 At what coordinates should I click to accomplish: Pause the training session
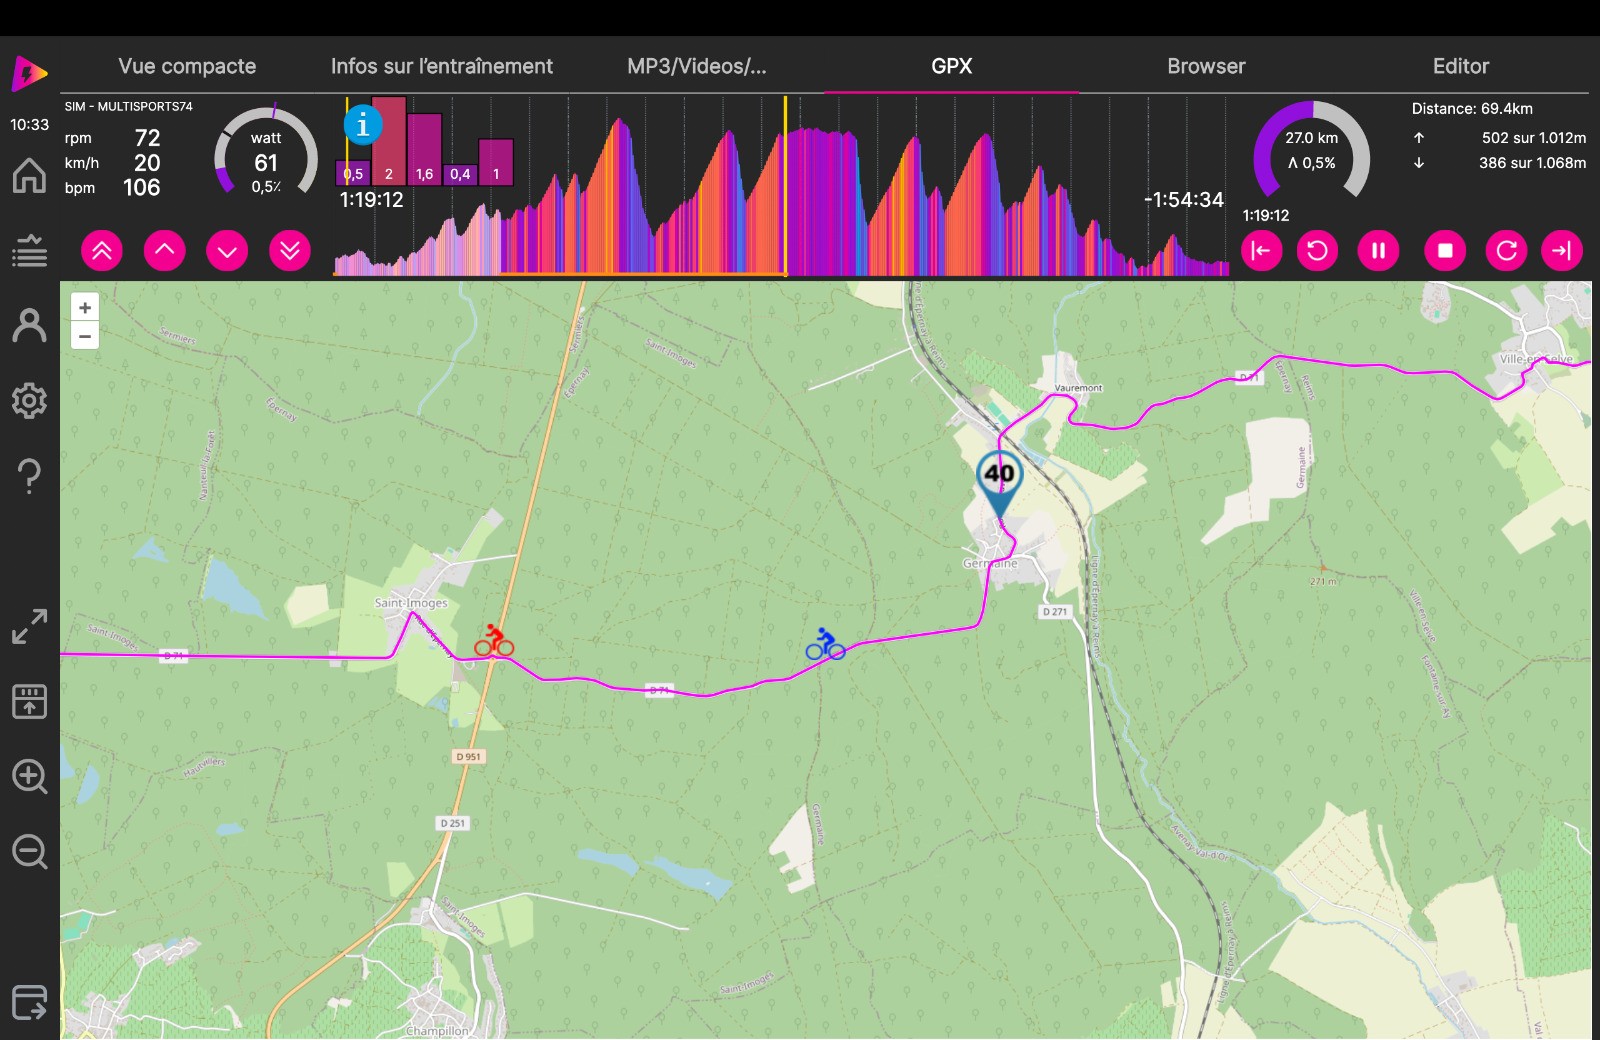pos(1378,251)
